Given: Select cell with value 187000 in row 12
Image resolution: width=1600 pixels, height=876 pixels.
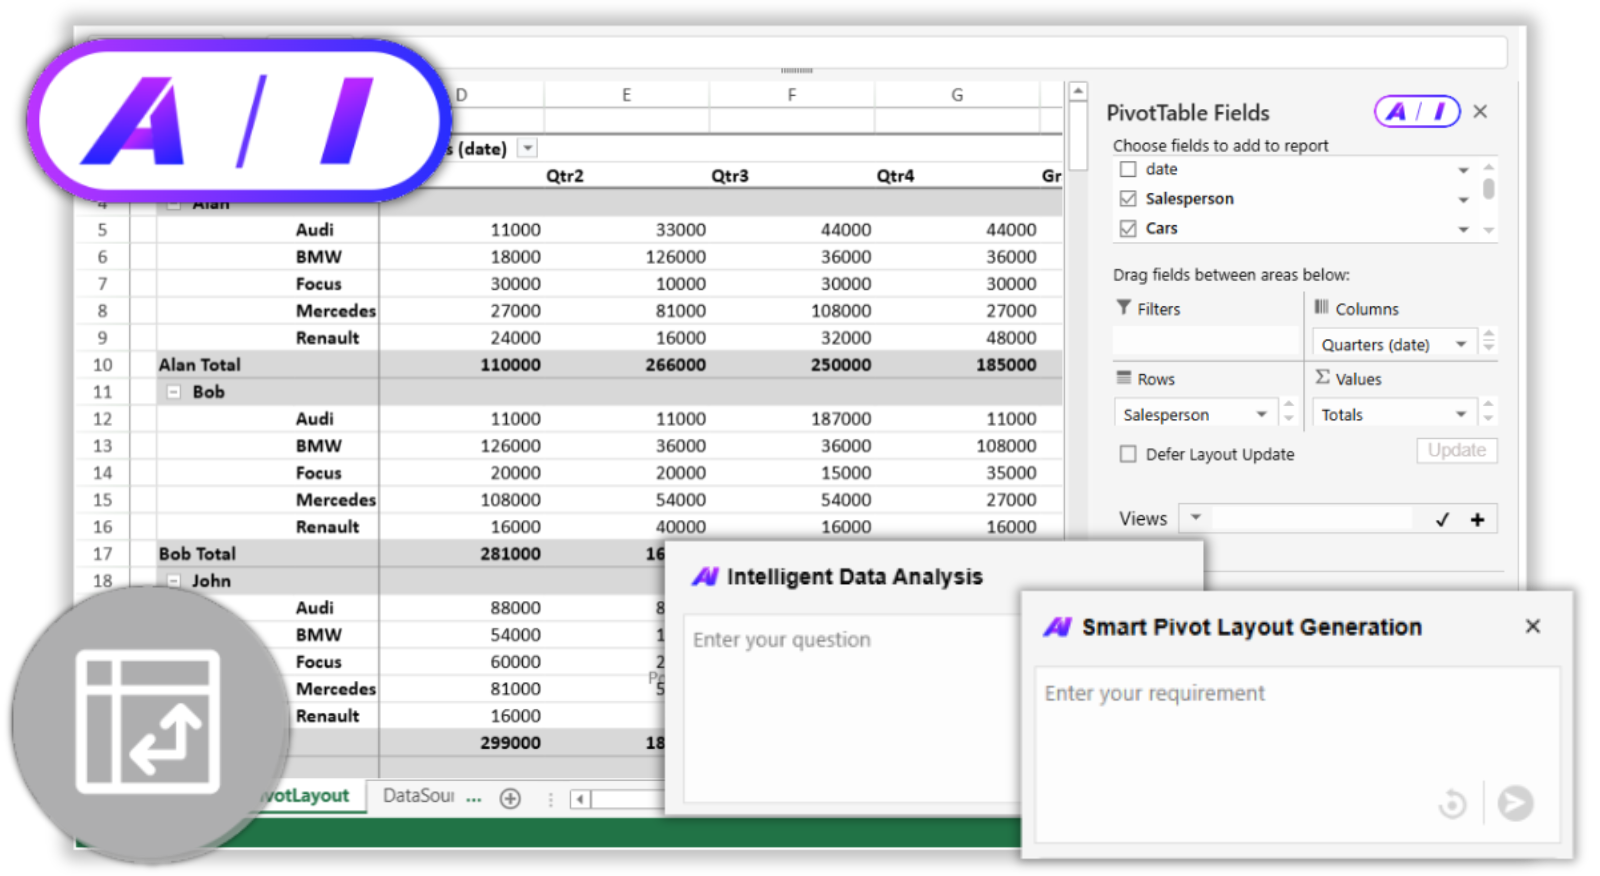Looking at the screenshot, I should click(841, 419).
